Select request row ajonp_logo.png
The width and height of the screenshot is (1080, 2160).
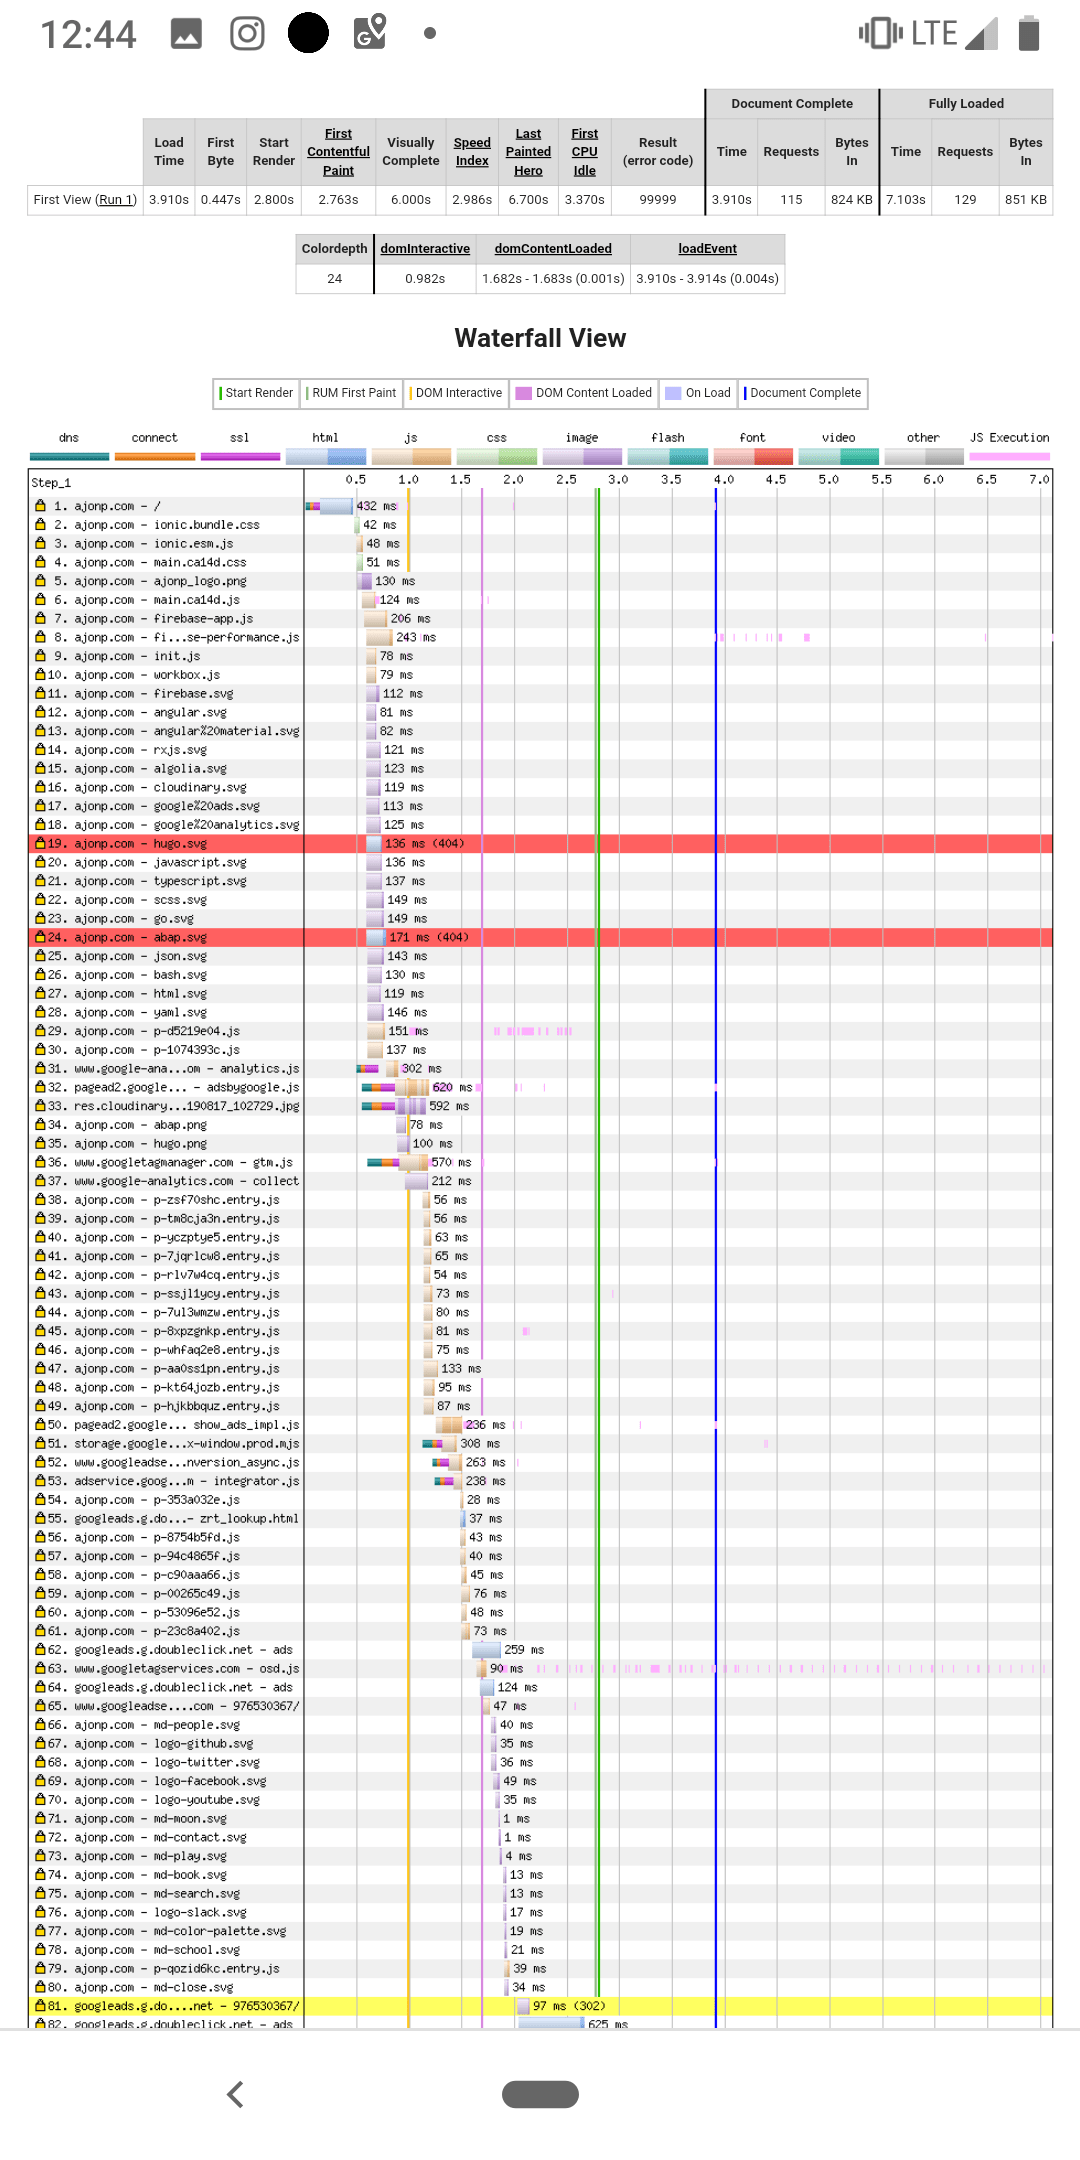pyautogui.click(x=541, y=581)
